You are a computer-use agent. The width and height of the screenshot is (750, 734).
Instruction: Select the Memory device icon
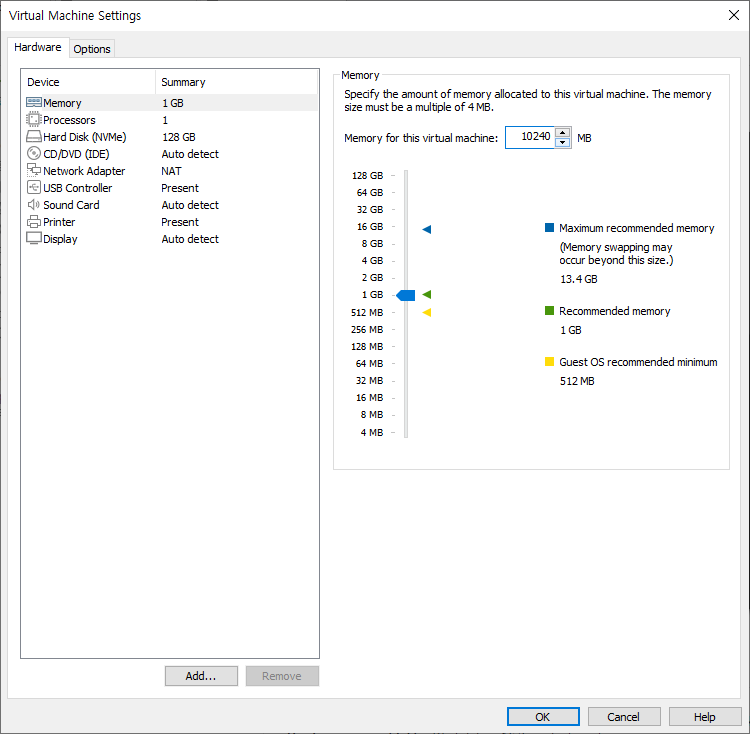click(33, 102)
